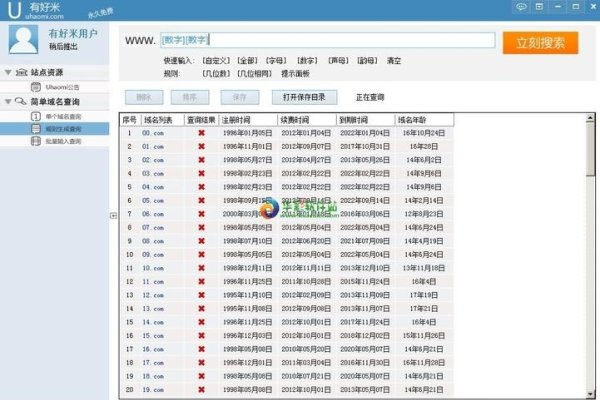600x400 pixels.
Task: Click 清空 to clear the input
Action: coord(394,60)
